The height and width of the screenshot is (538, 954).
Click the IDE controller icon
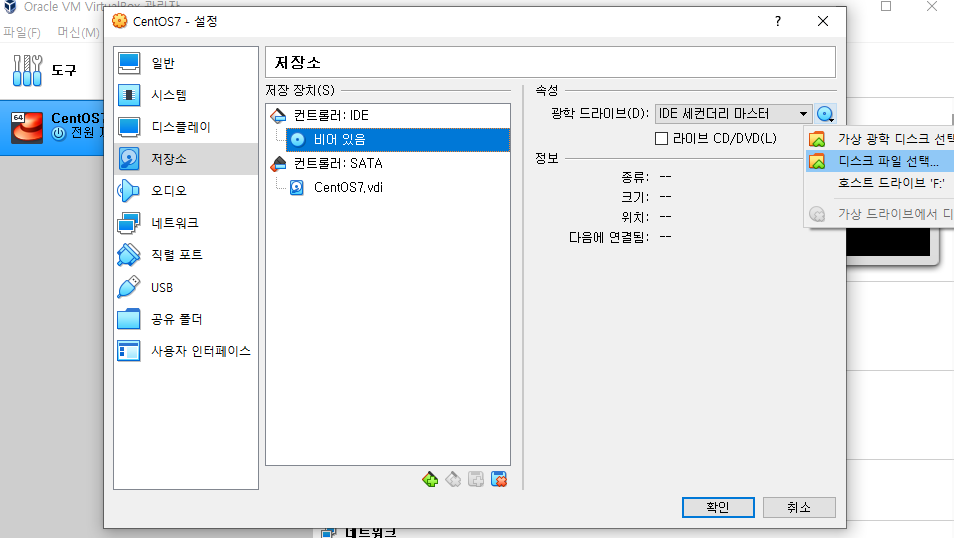pos(278,115)
